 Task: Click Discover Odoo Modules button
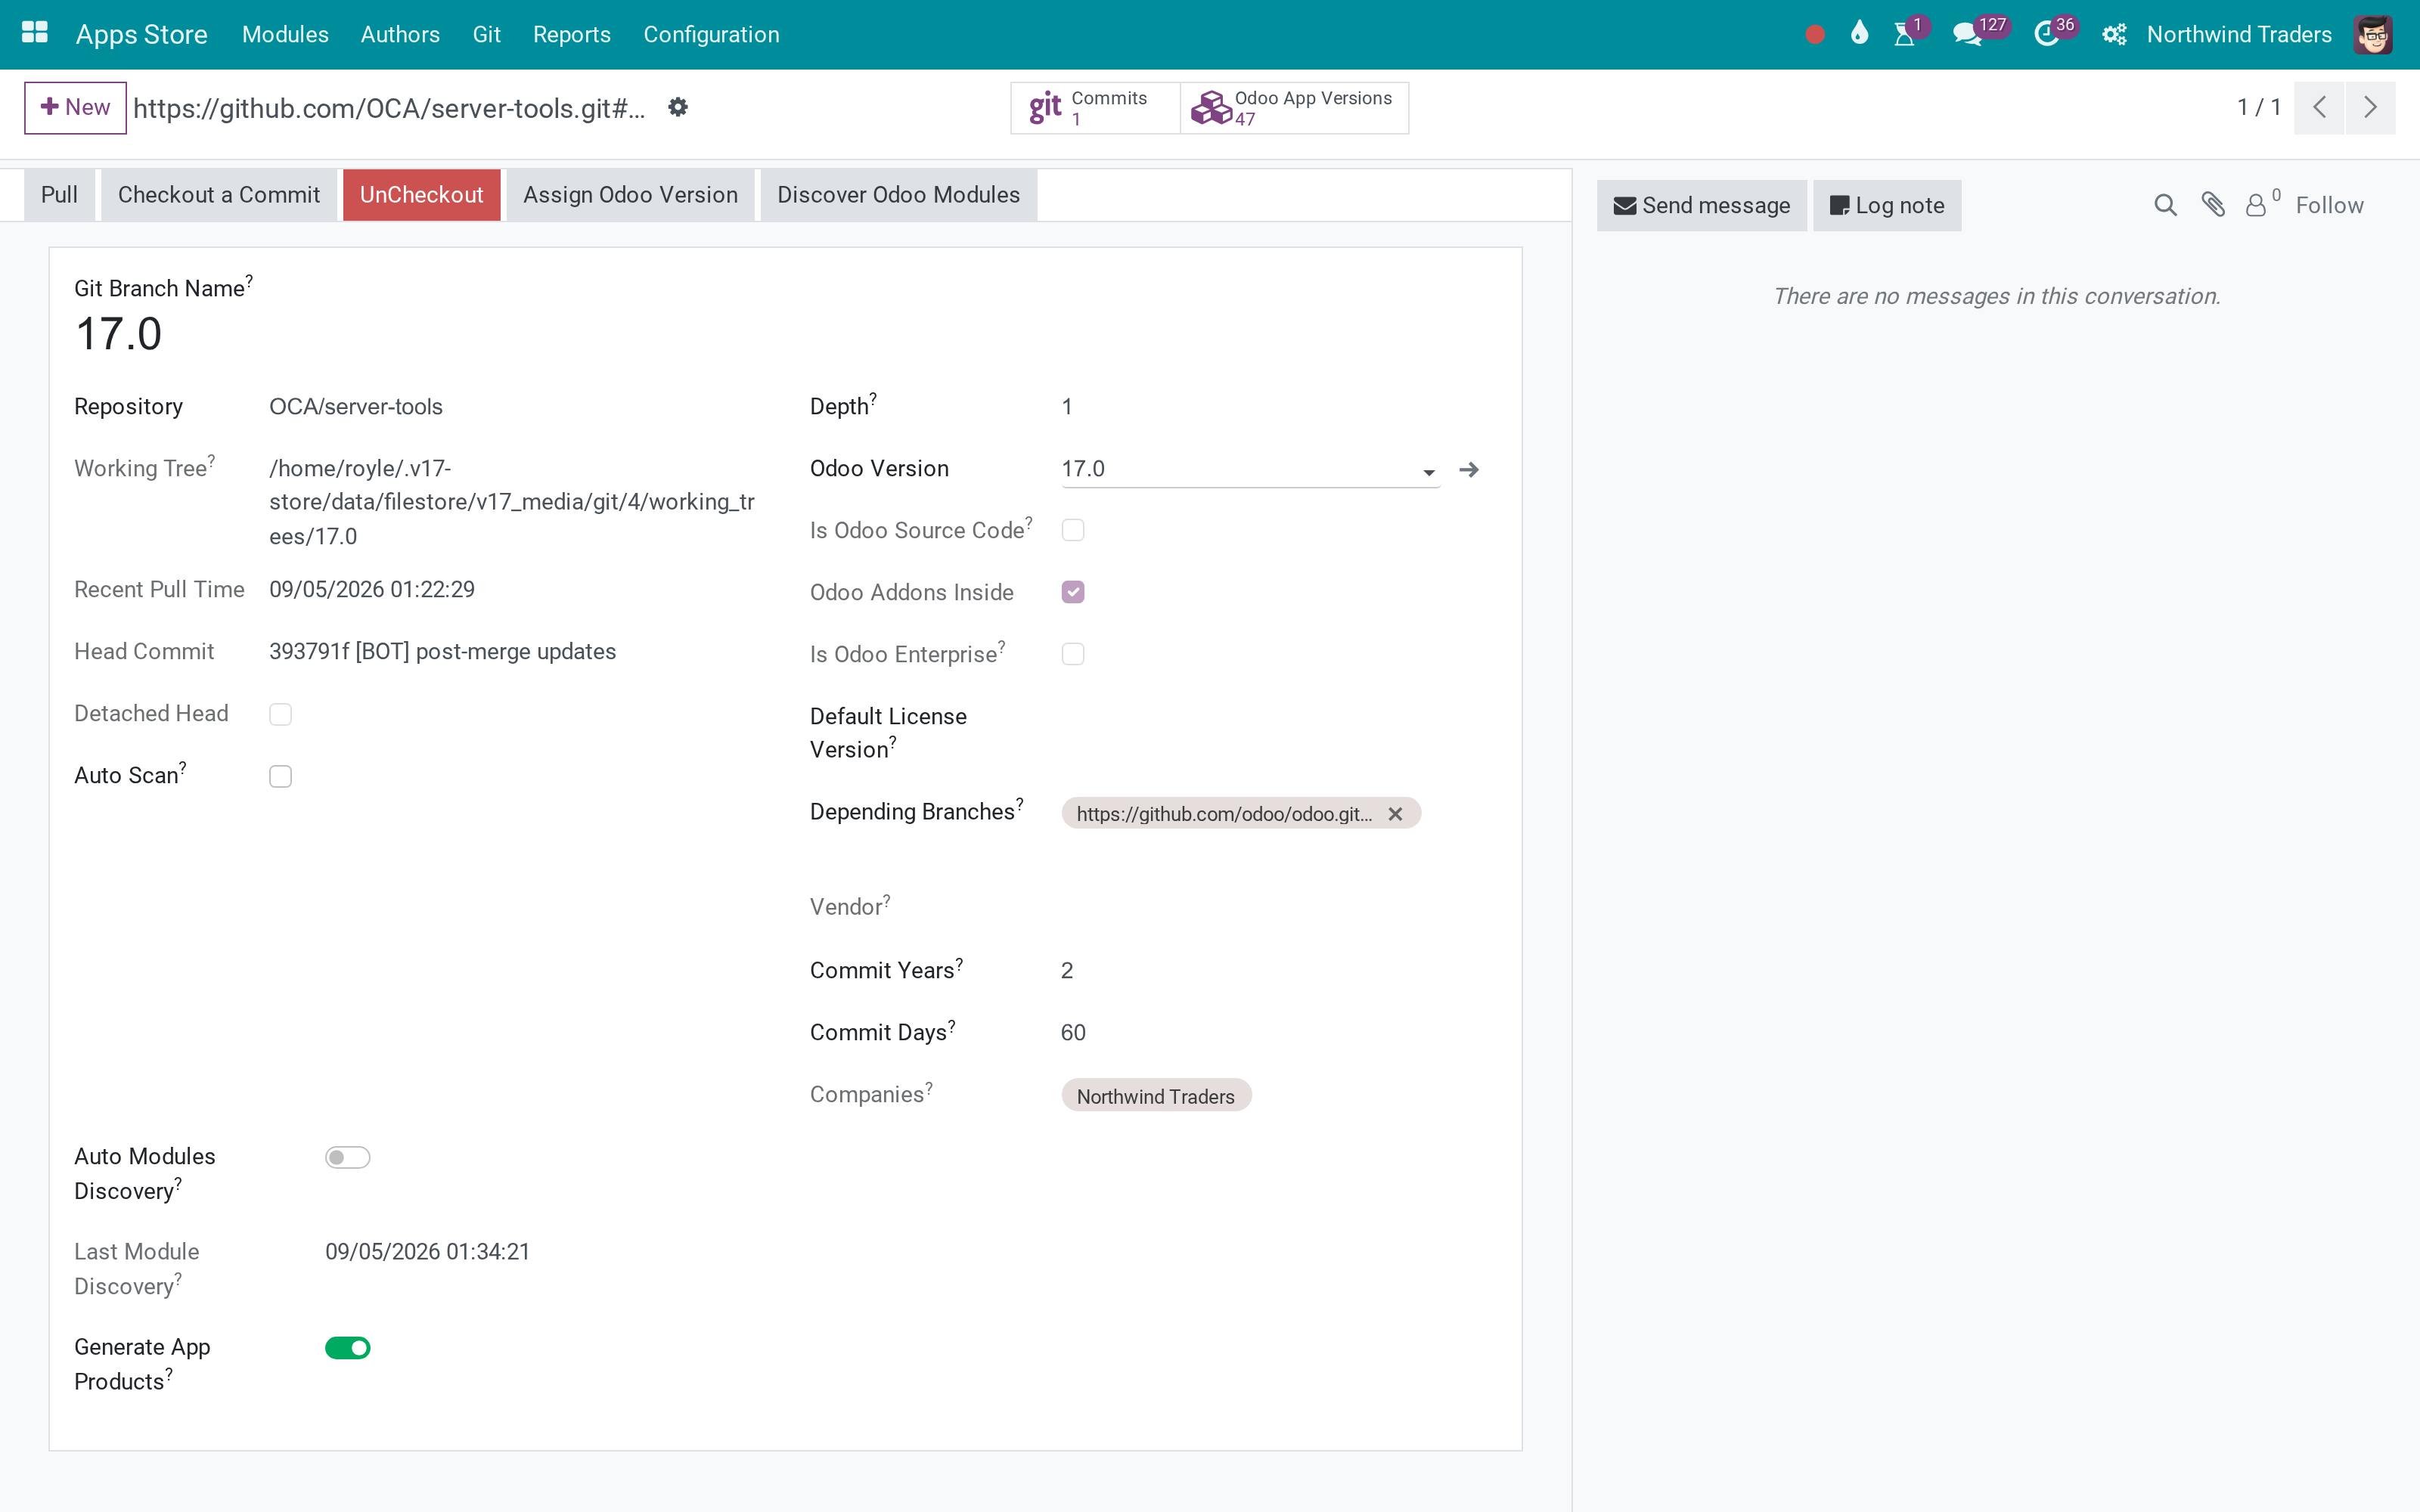[x=898, y=195]
